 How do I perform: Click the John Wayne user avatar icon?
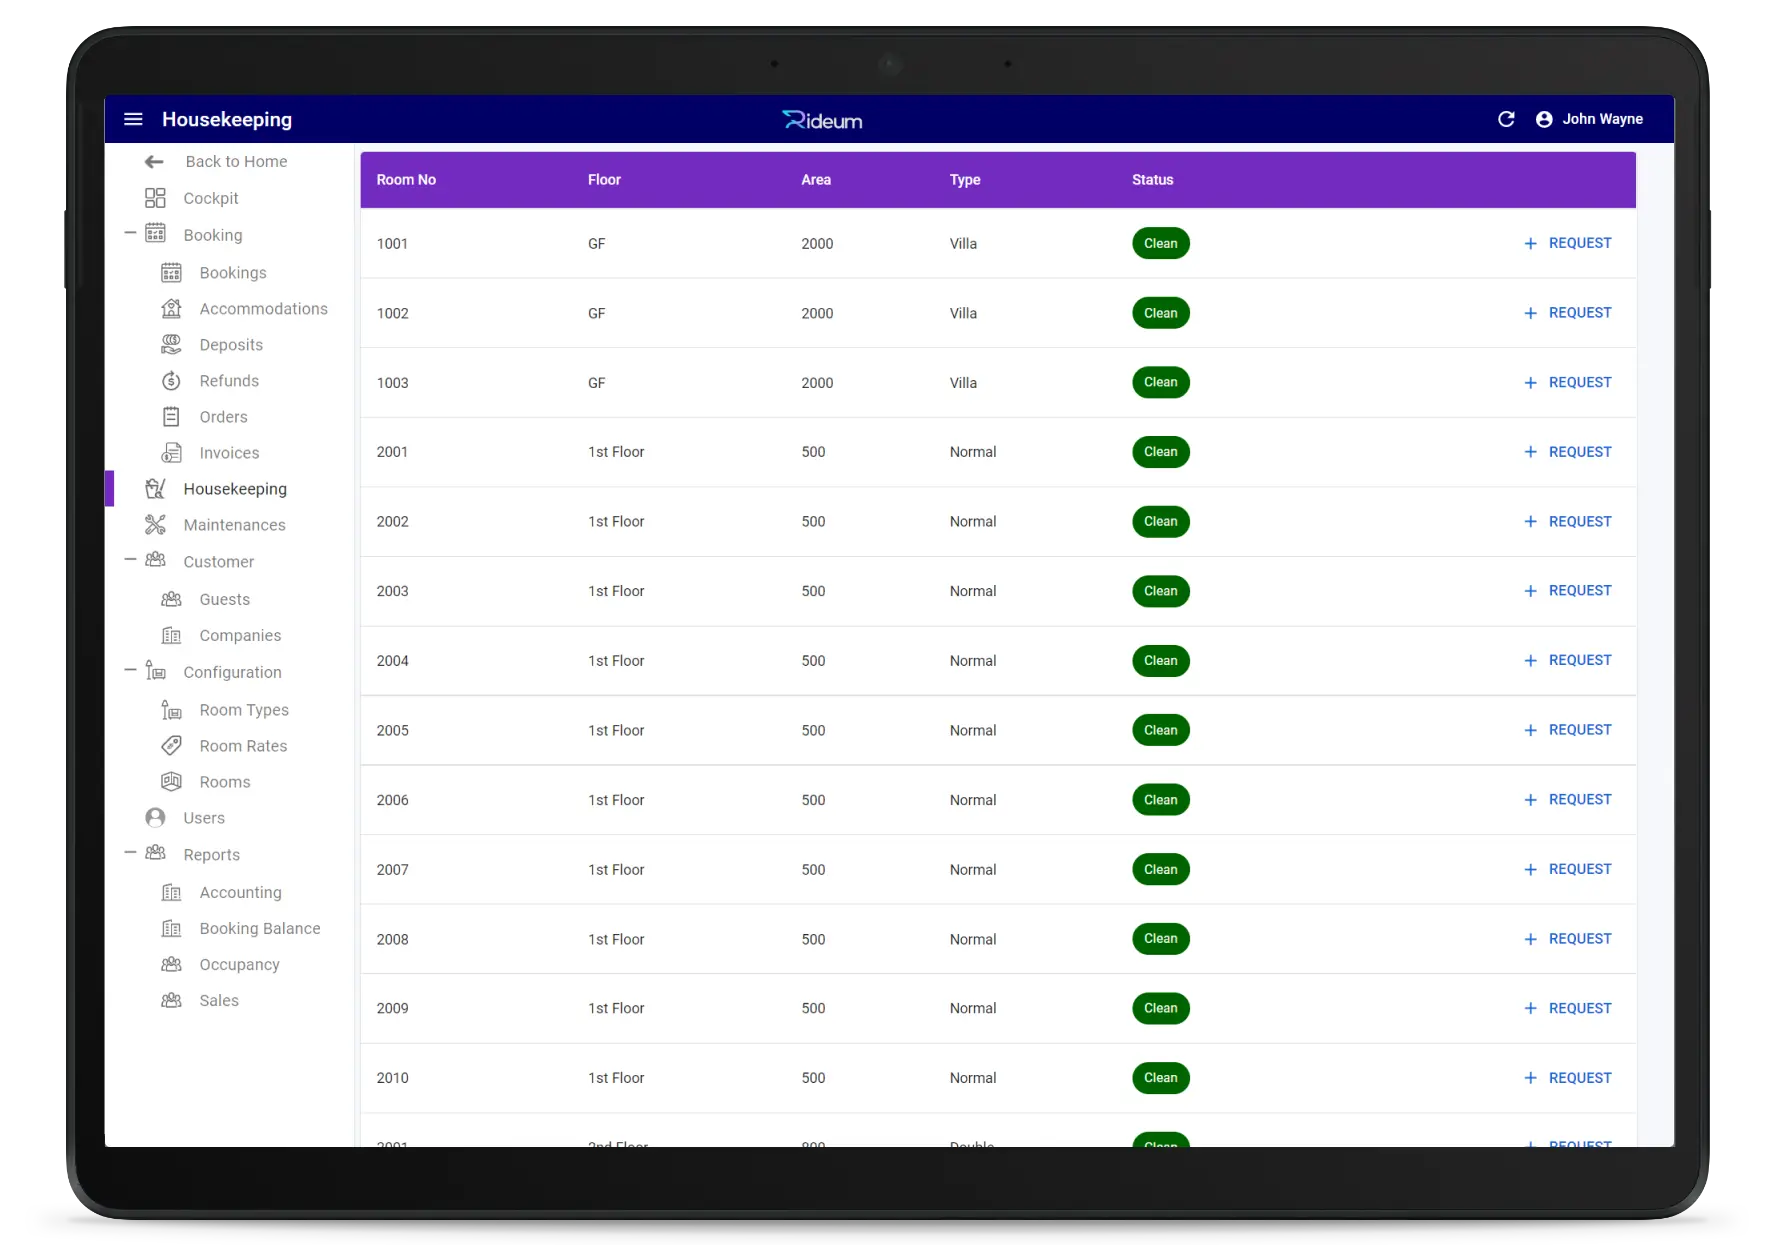pyautogui.click(x=1544, y=119)
